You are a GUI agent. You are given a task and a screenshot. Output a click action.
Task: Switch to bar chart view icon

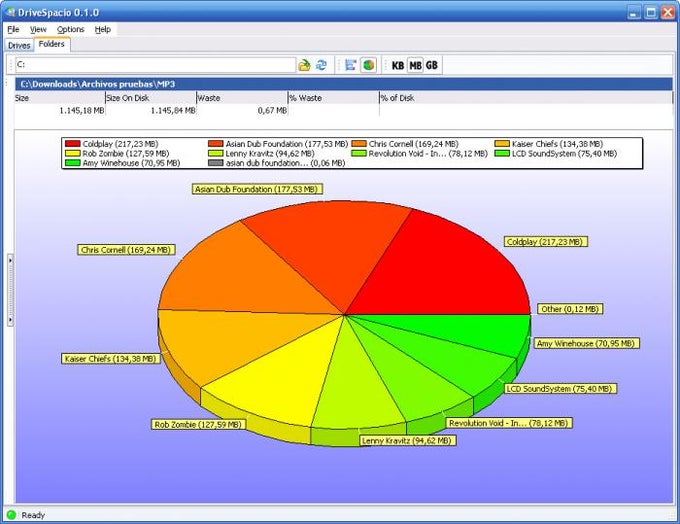coord(350,65)
